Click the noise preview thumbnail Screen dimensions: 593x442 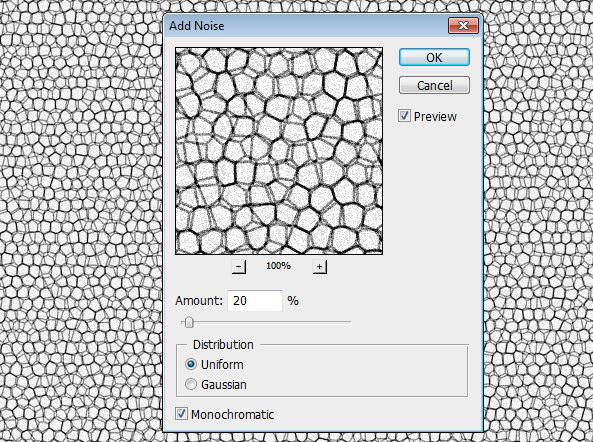(279, 151)
